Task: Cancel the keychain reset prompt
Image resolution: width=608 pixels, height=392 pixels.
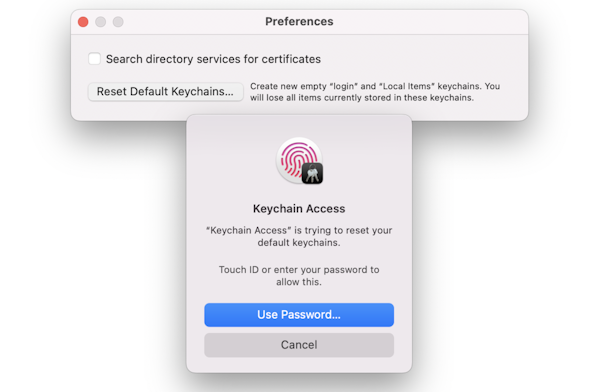Action: click(x=299, y=345)
